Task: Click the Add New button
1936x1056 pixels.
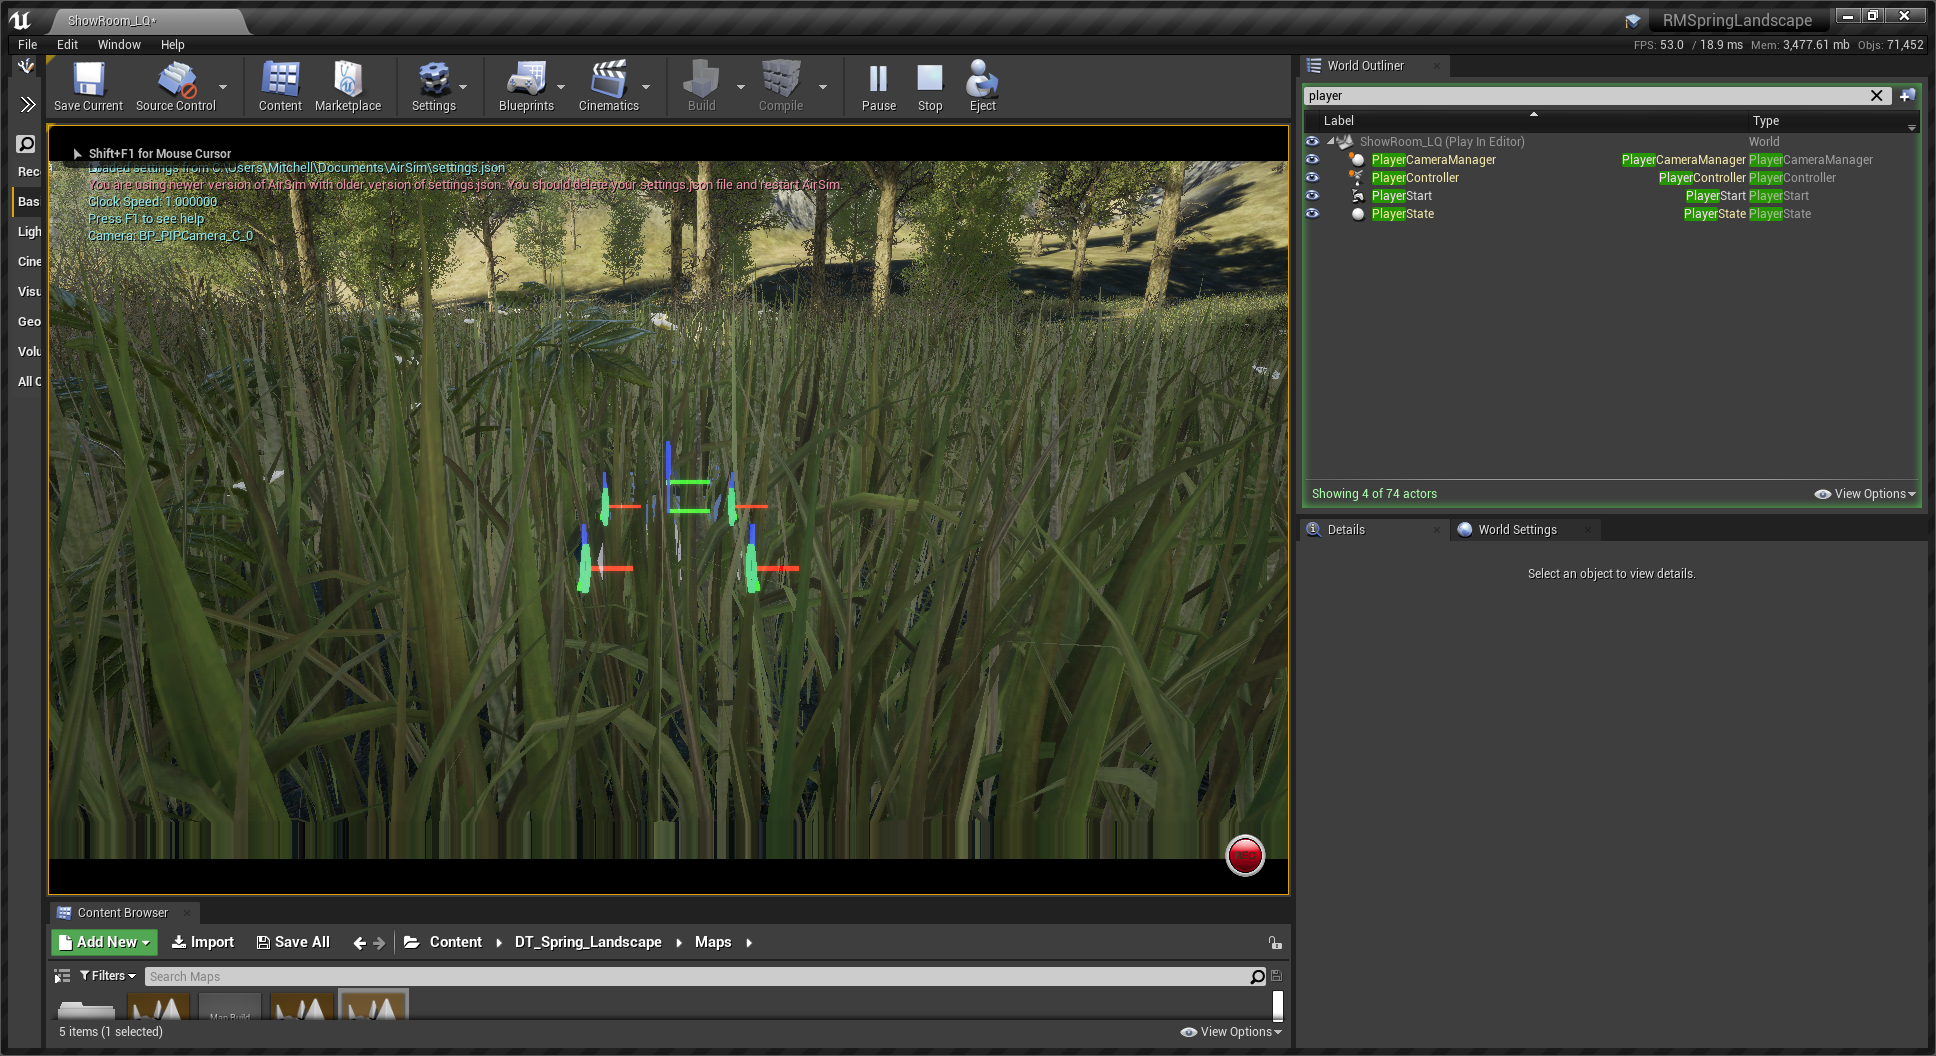Action: tap(104, 942)
